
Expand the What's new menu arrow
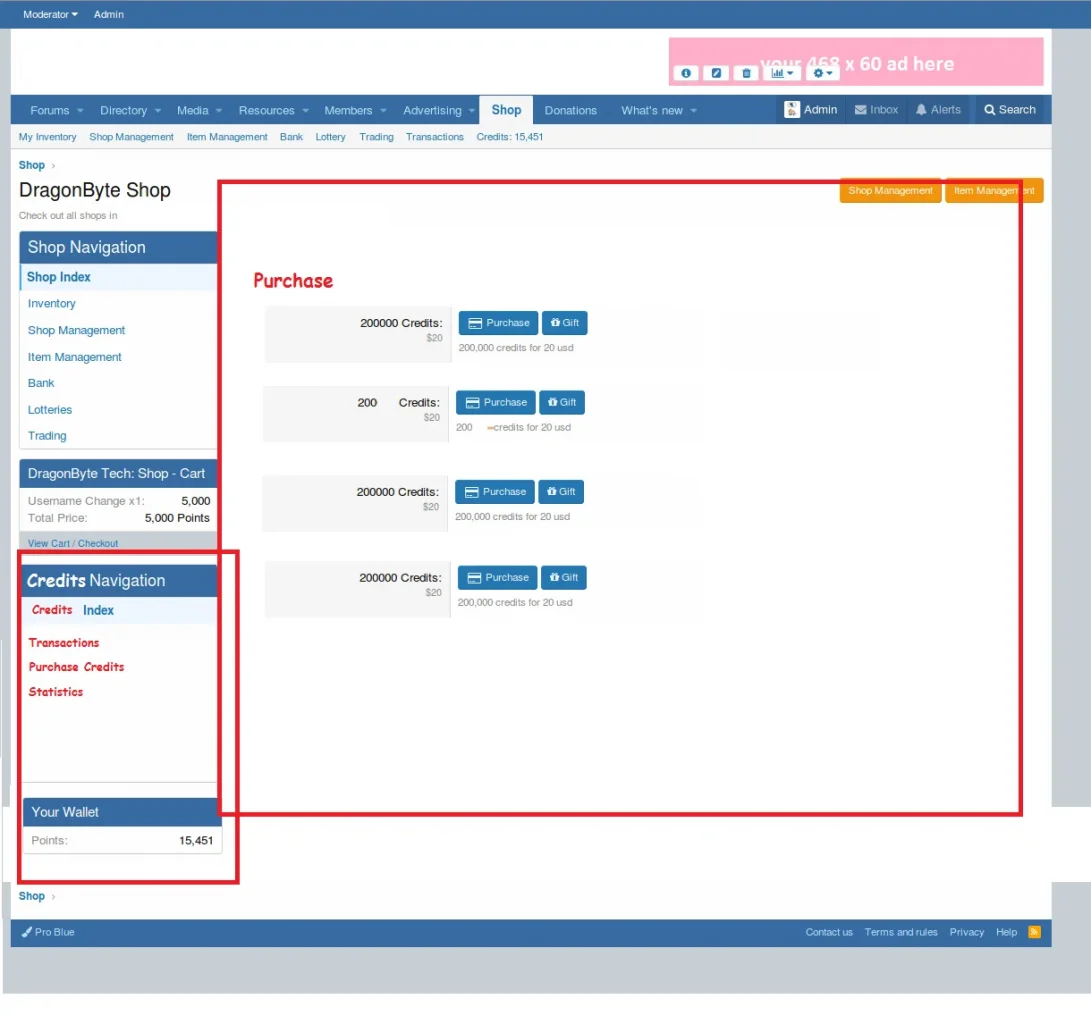(694, 111)
